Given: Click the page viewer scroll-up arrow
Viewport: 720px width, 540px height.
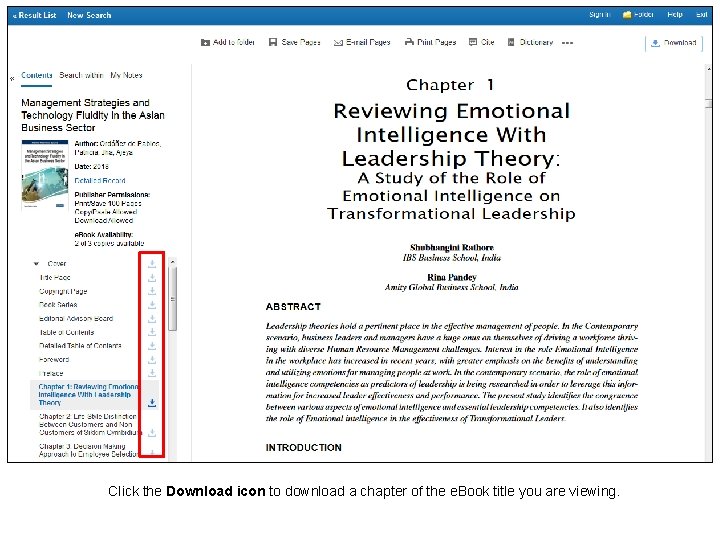Looking at the screenshot, I should (x=709, y=69).
